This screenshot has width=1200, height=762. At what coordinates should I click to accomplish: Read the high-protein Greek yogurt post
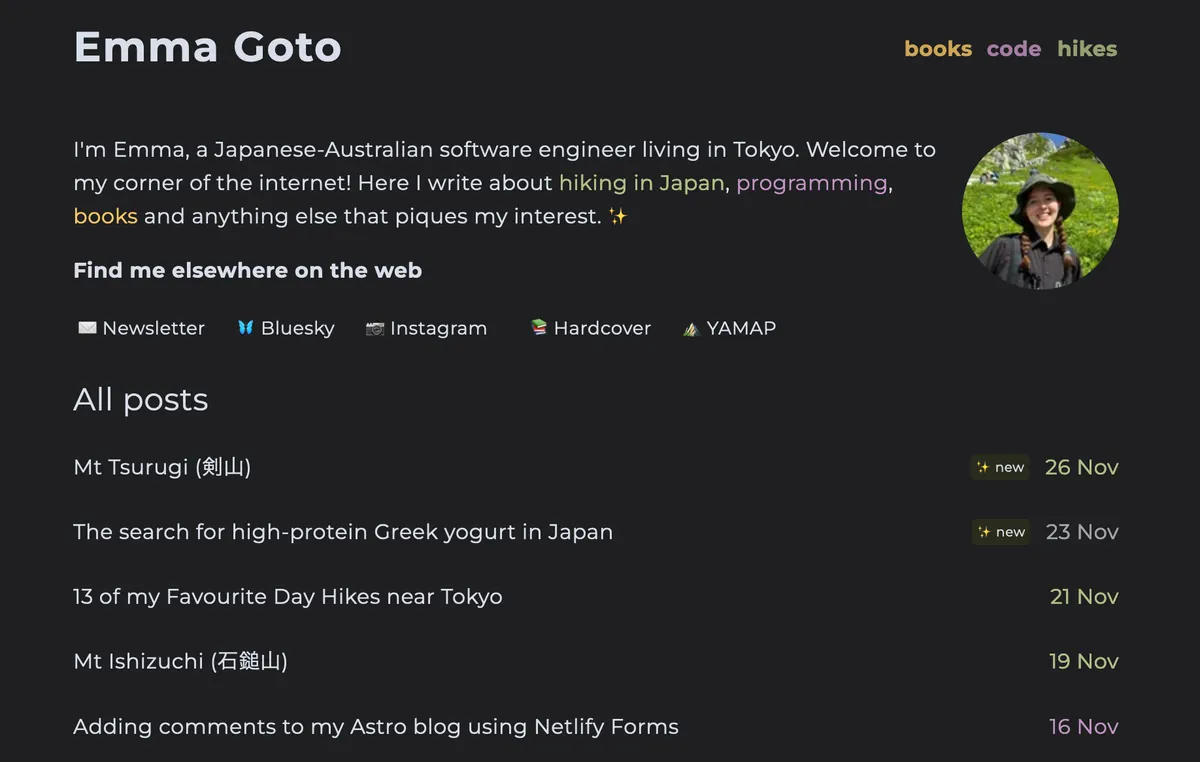point(343,532)
